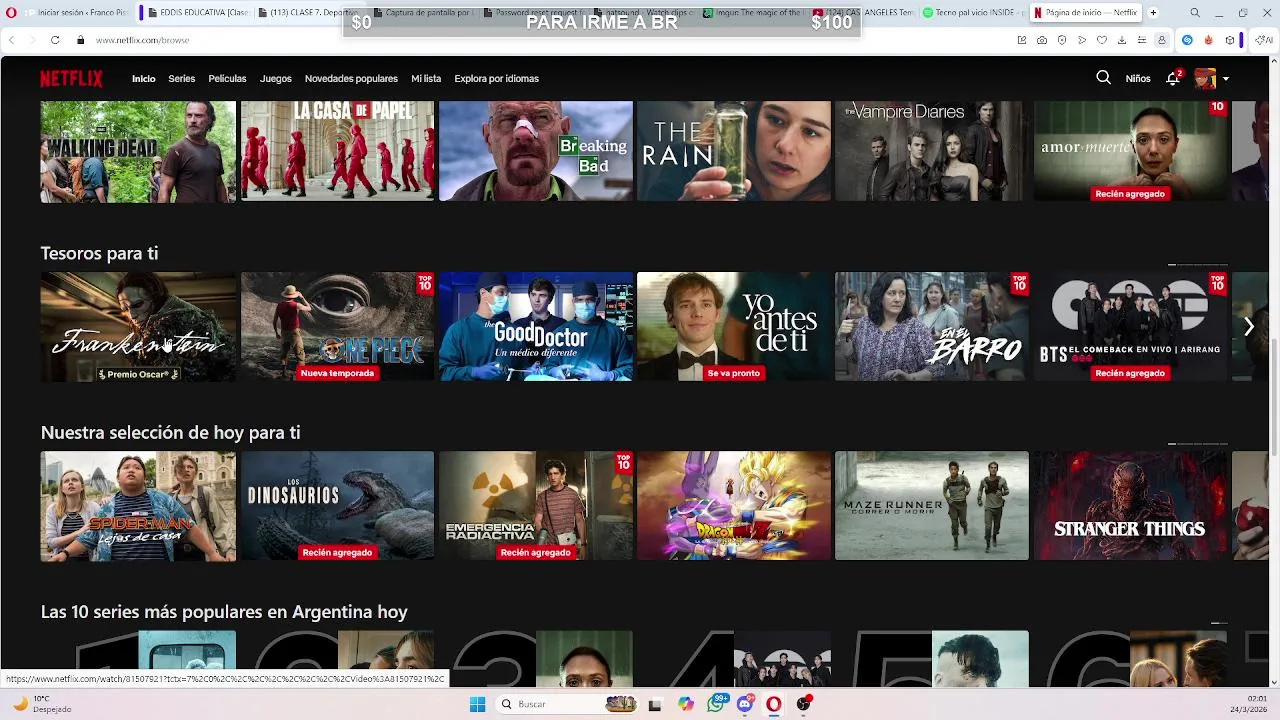Open Yo antes de ti thumbnail

734,326
